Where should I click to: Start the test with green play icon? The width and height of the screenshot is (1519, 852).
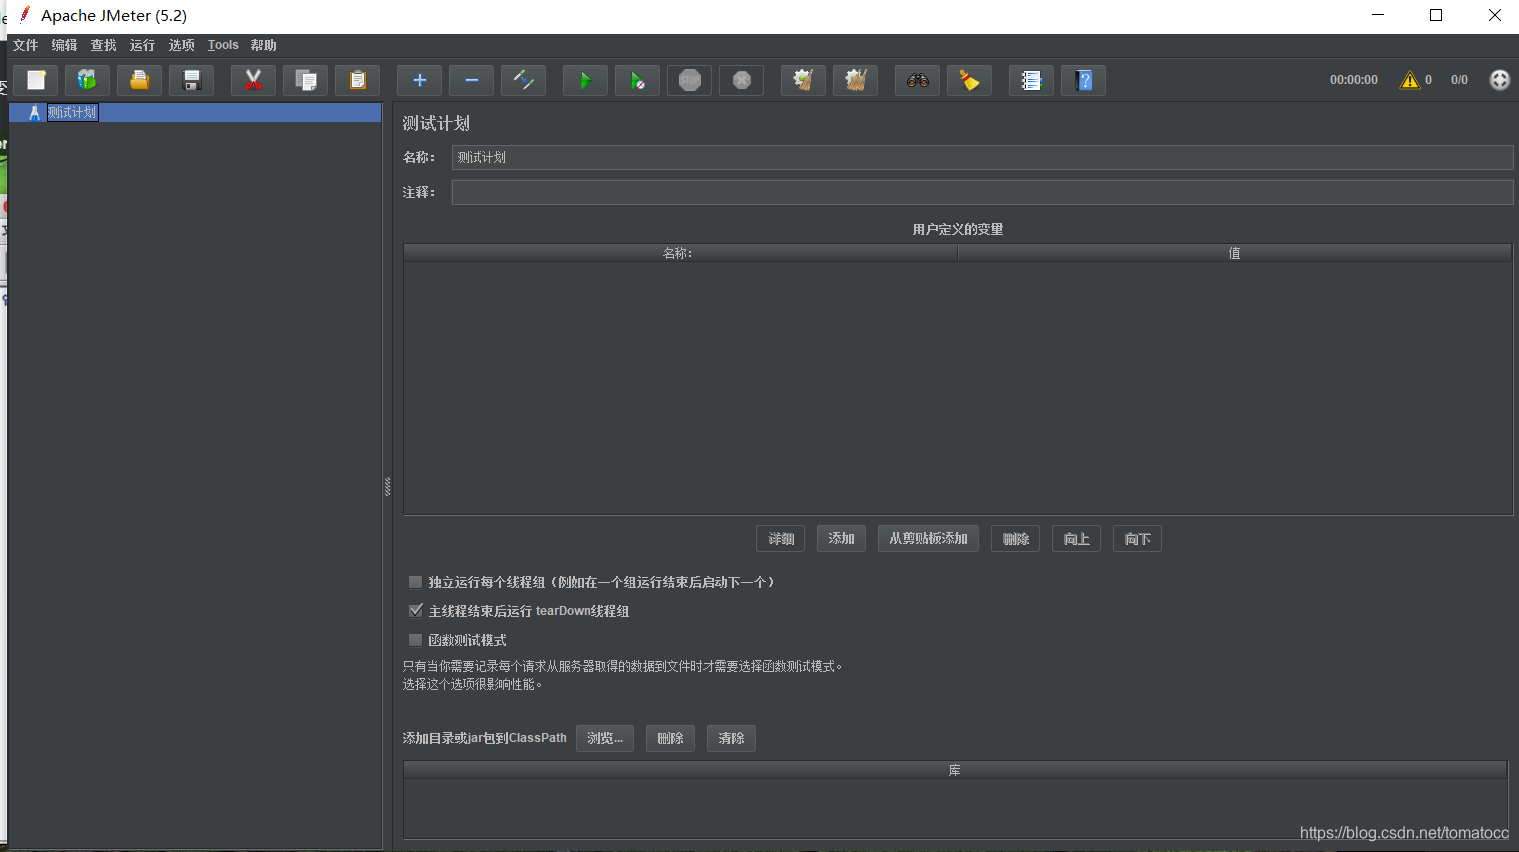click(x=586, y=80)
